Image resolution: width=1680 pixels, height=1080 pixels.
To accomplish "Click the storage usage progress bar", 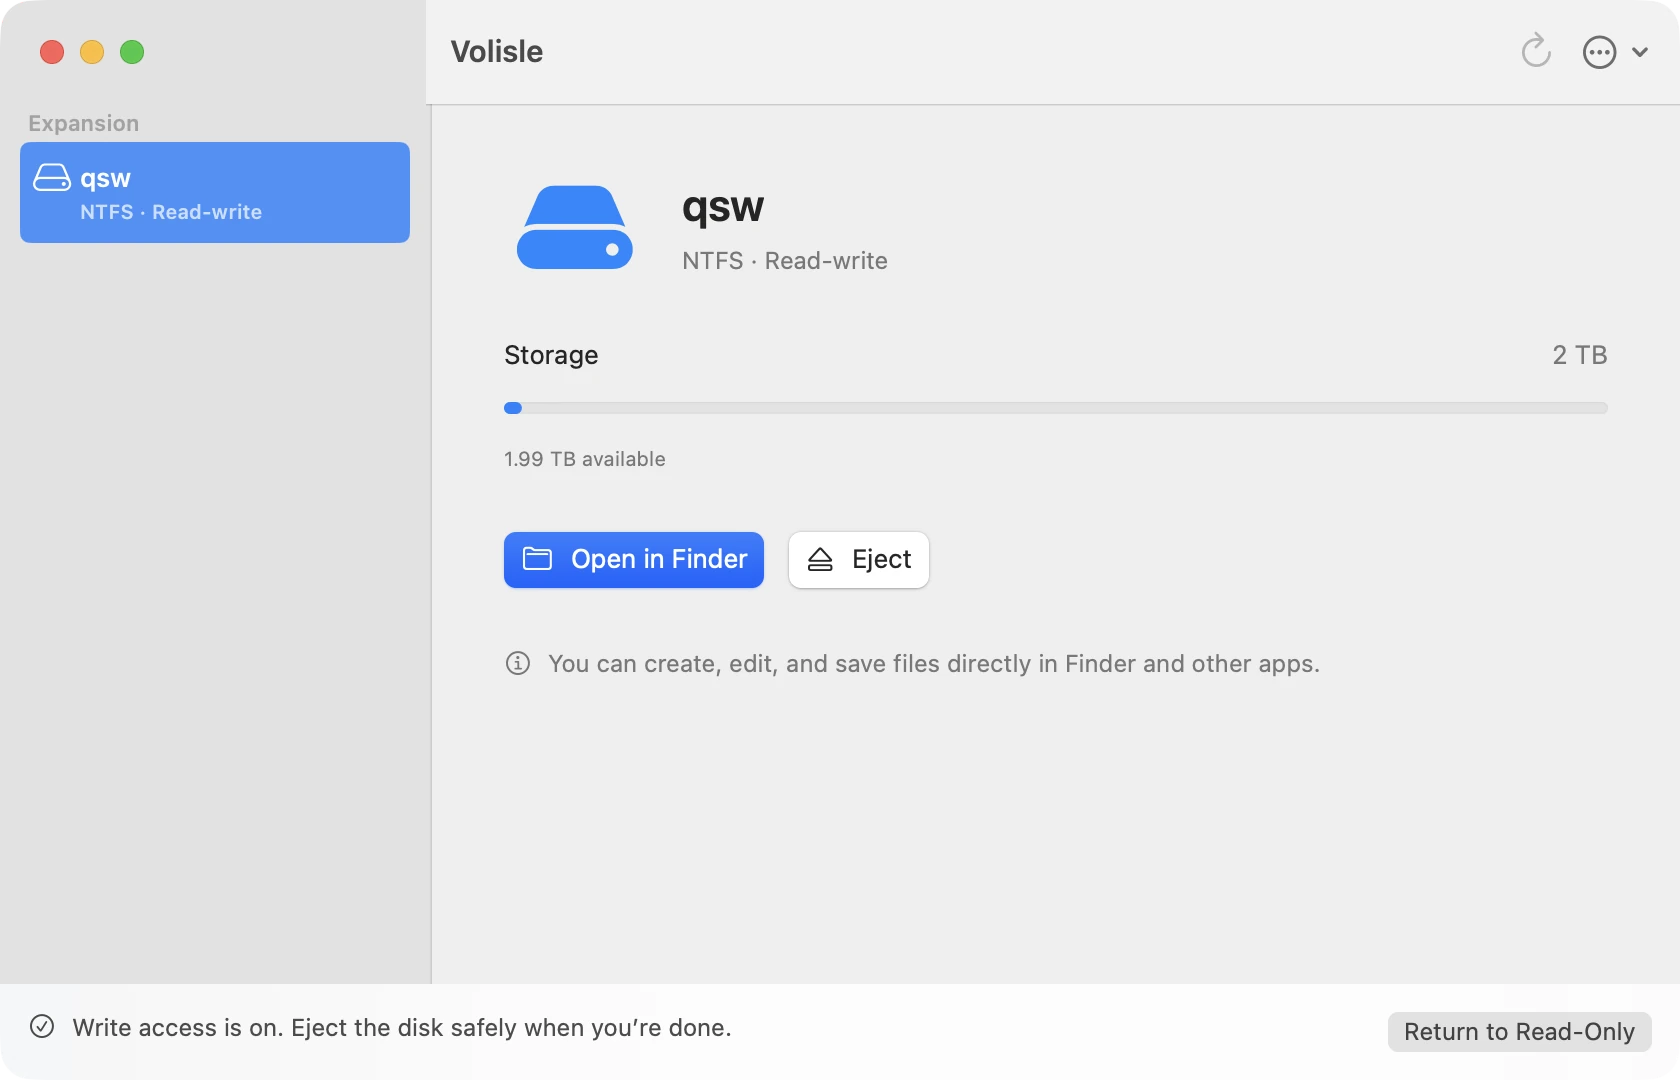I will [1056, 408].
